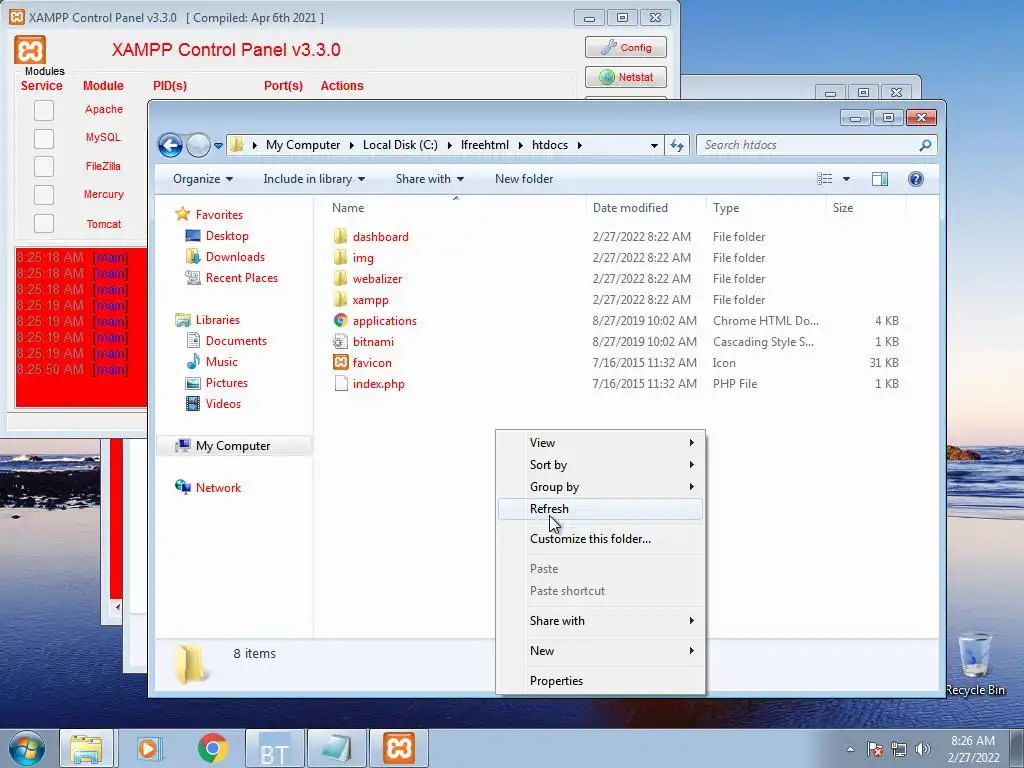Select the bitnami stylesheet file icon
1024x768 pixels.
[340, 342]
